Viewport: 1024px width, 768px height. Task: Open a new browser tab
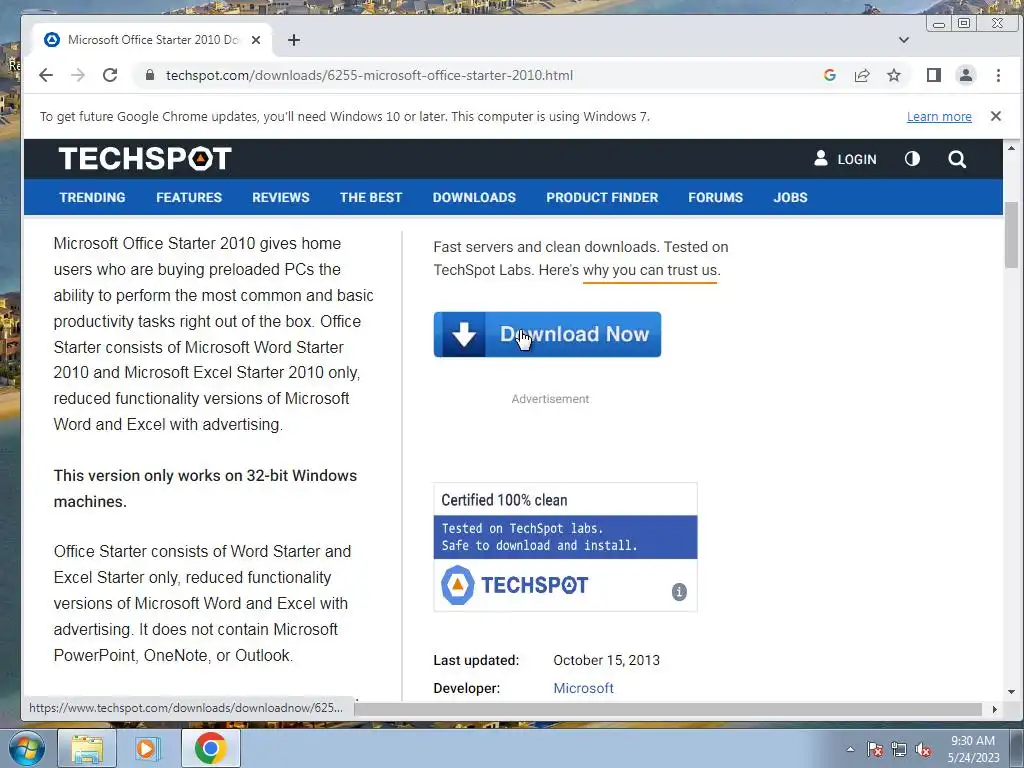point(294,40)
